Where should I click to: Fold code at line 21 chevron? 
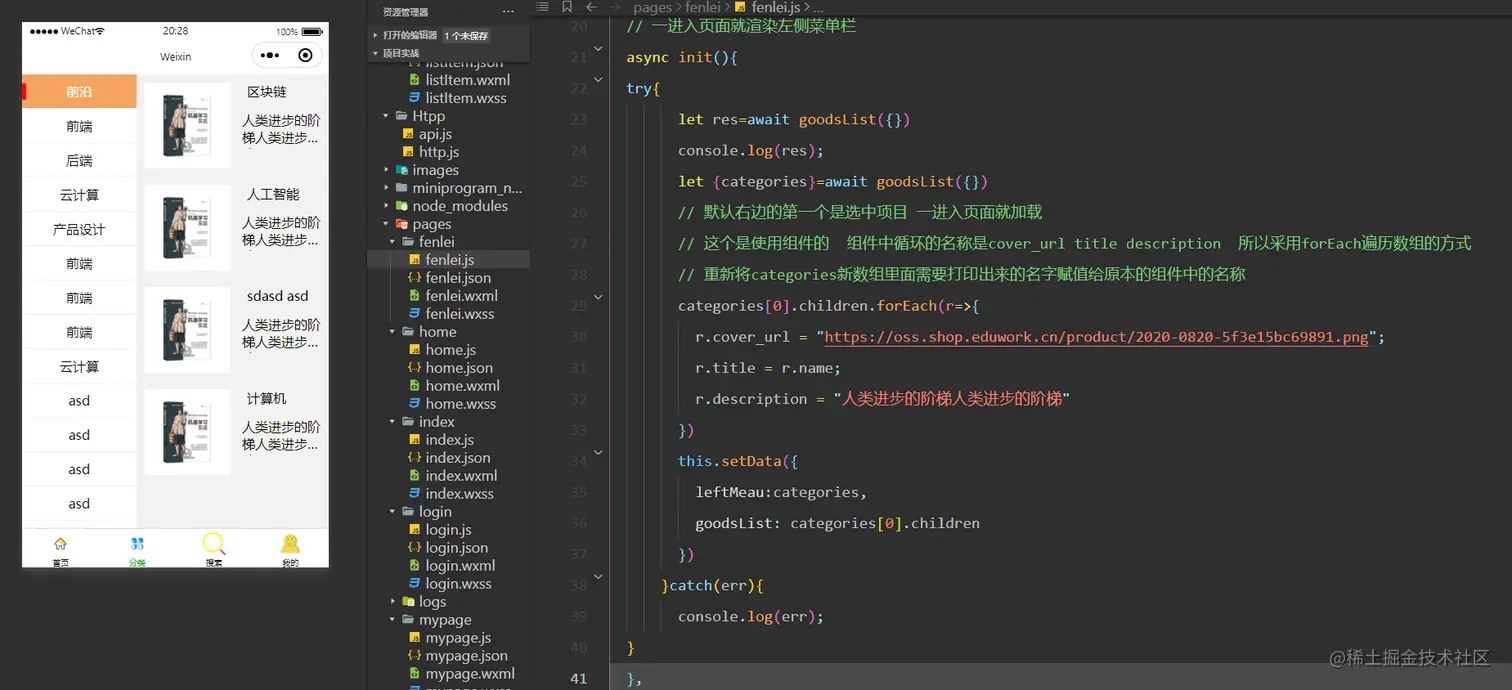tap(598, 48)
